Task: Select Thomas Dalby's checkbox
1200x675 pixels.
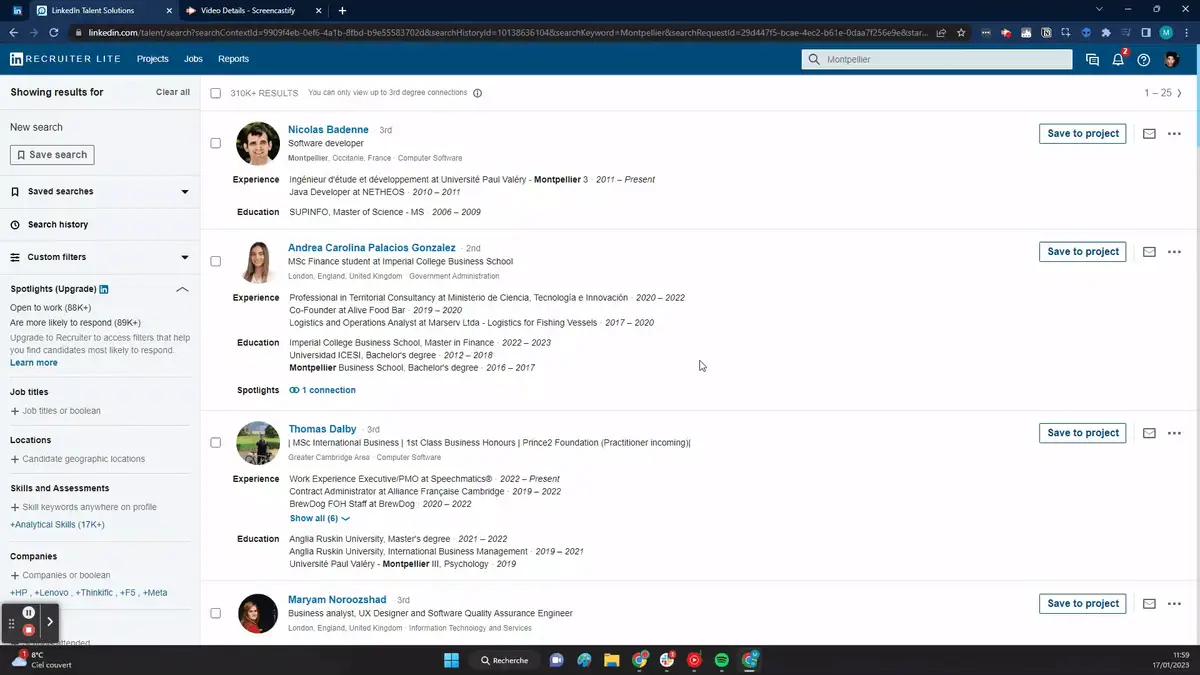Action: 215,442
